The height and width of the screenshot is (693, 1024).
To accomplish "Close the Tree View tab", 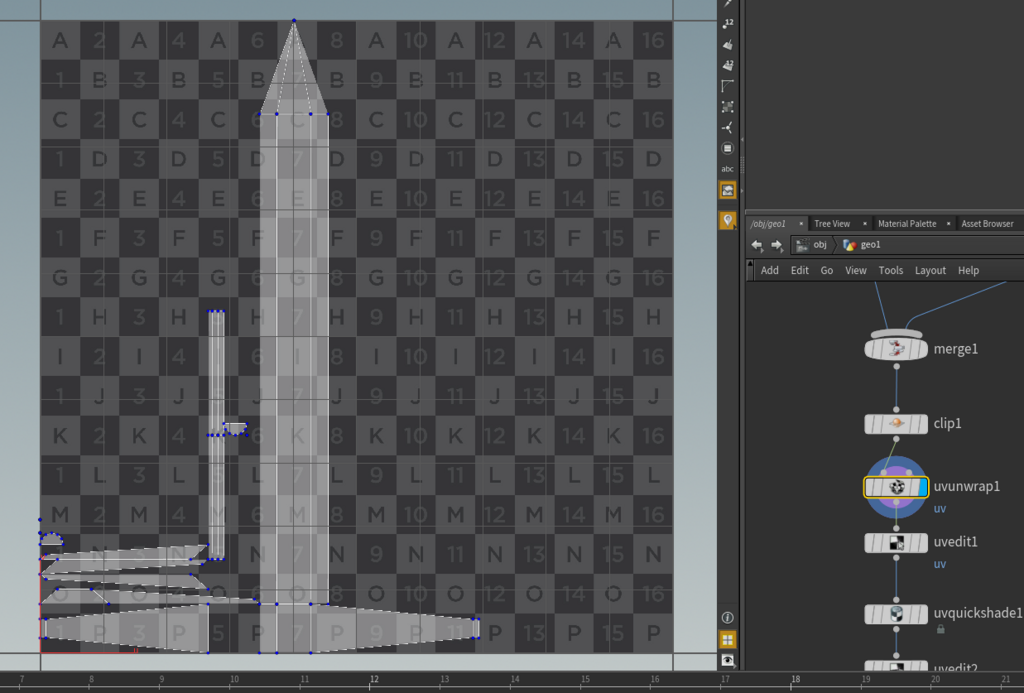I will point(865,223).
